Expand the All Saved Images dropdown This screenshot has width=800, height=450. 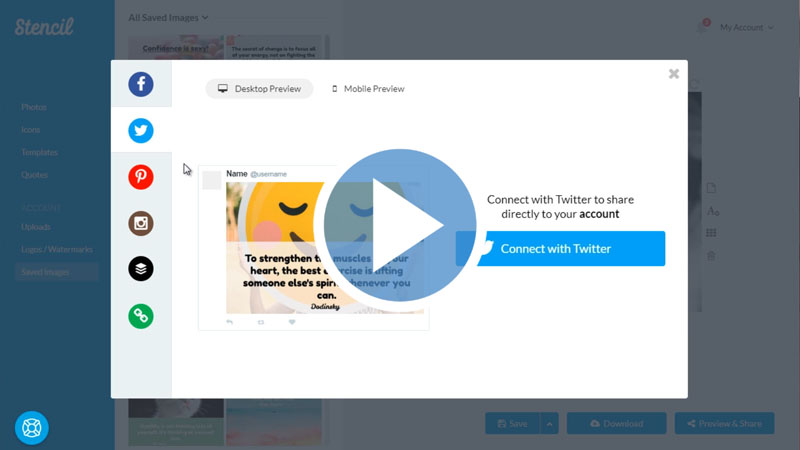(x=168, y=17)
